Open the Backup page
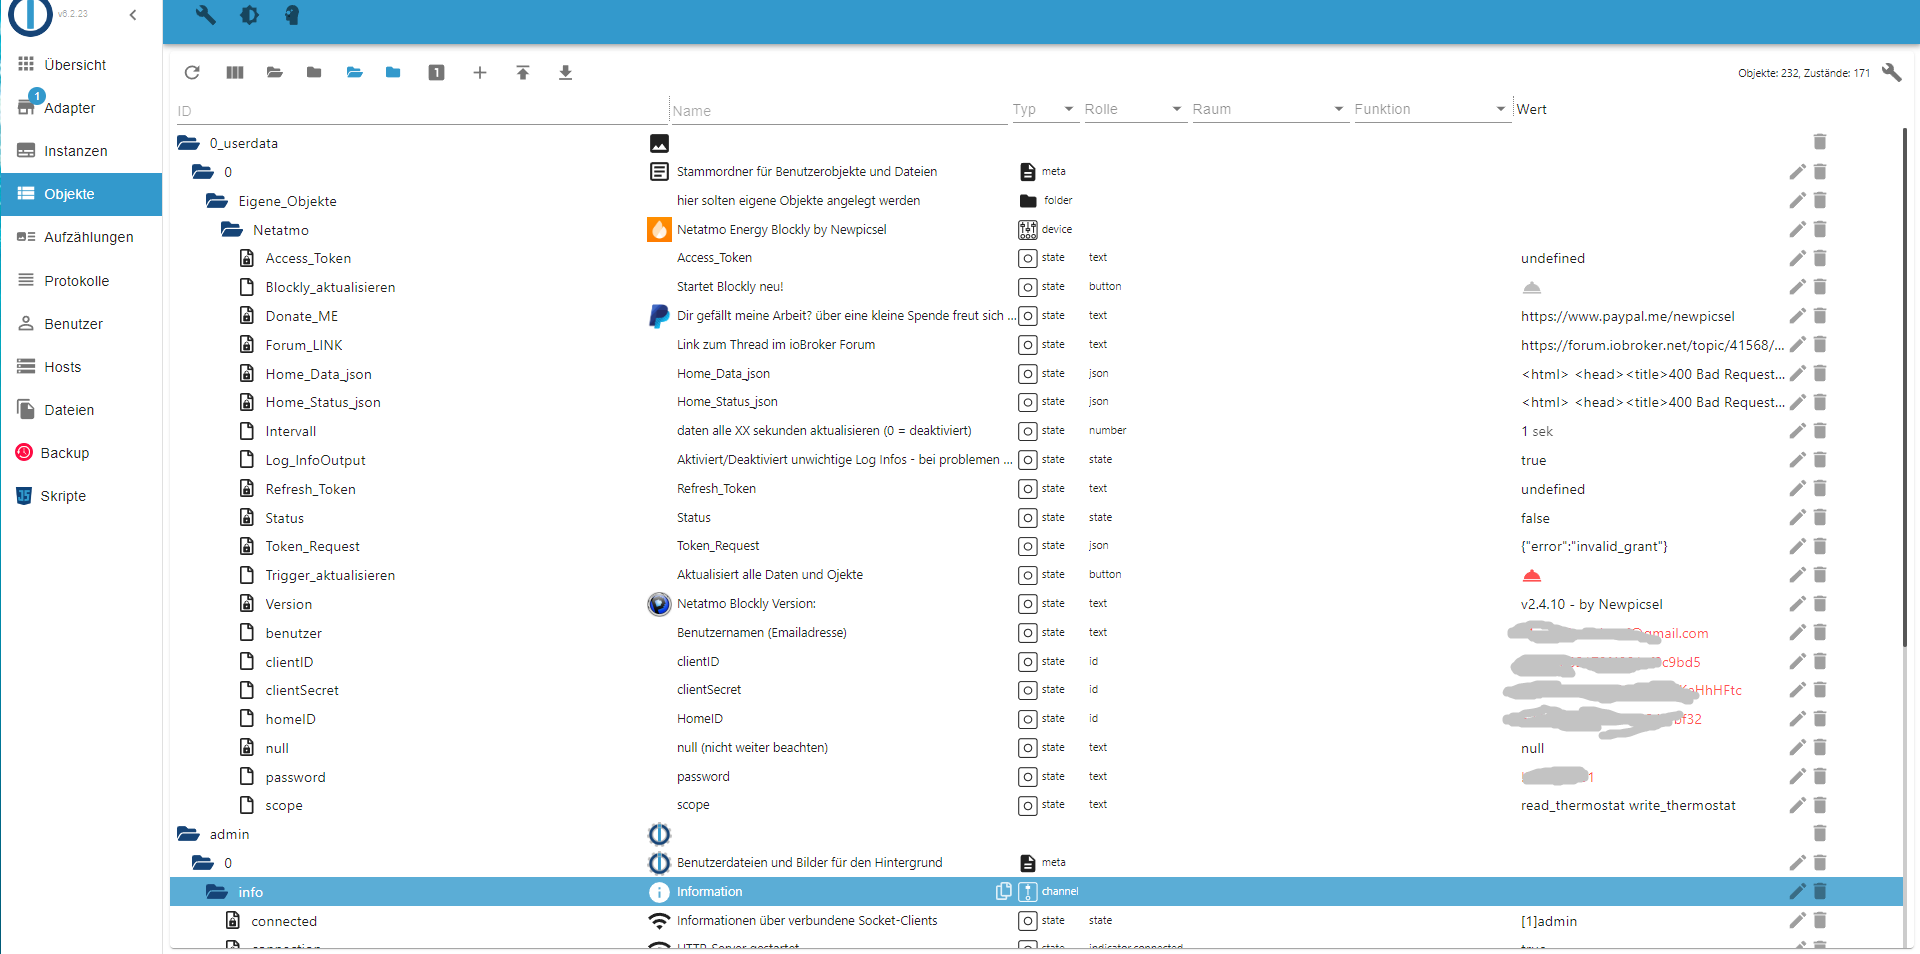This screenshot has width=1920, height=954. [82, 453]
